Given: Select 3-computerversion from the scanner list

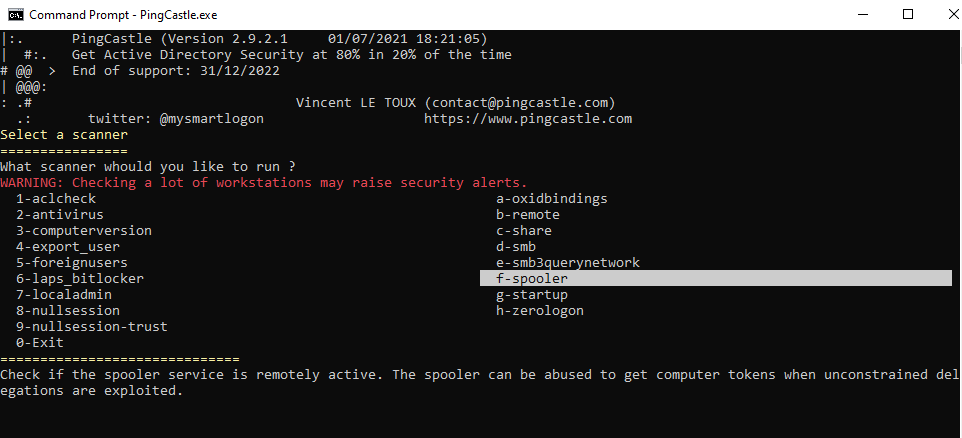Looking at the screenshot, I should point(84,231).
